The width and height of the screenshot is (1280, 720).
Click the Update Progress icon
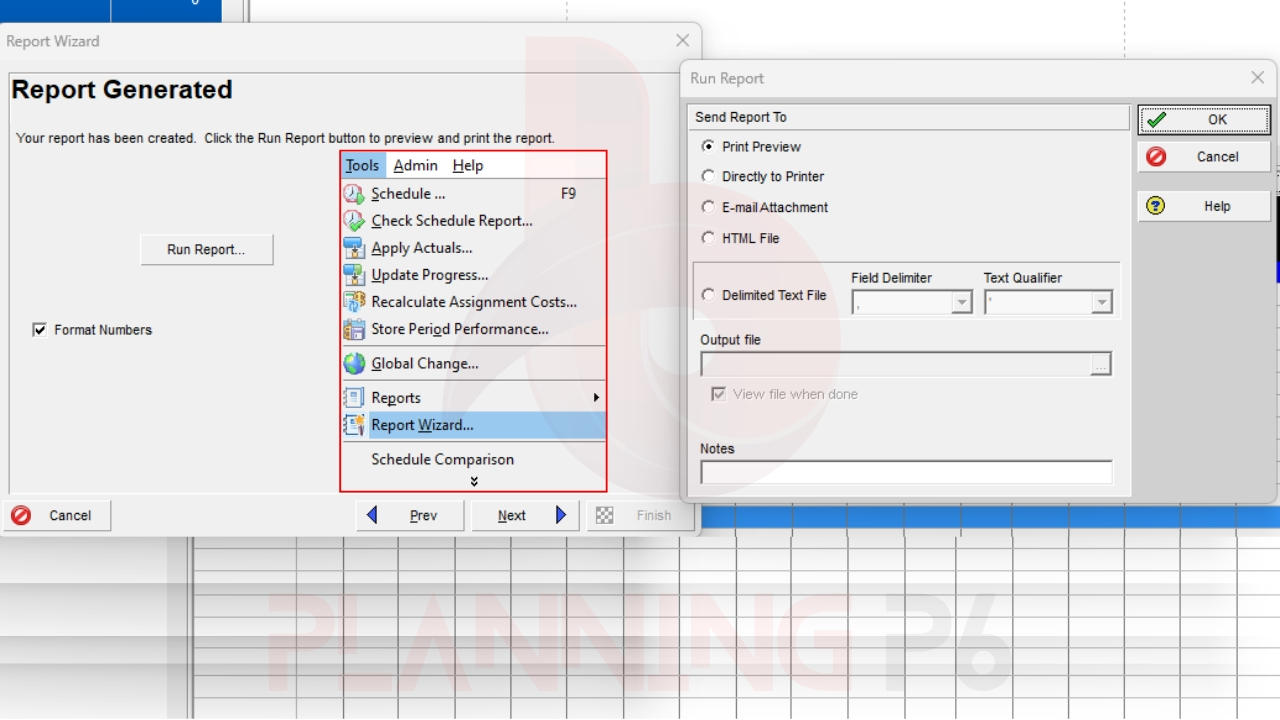[354, 275]
